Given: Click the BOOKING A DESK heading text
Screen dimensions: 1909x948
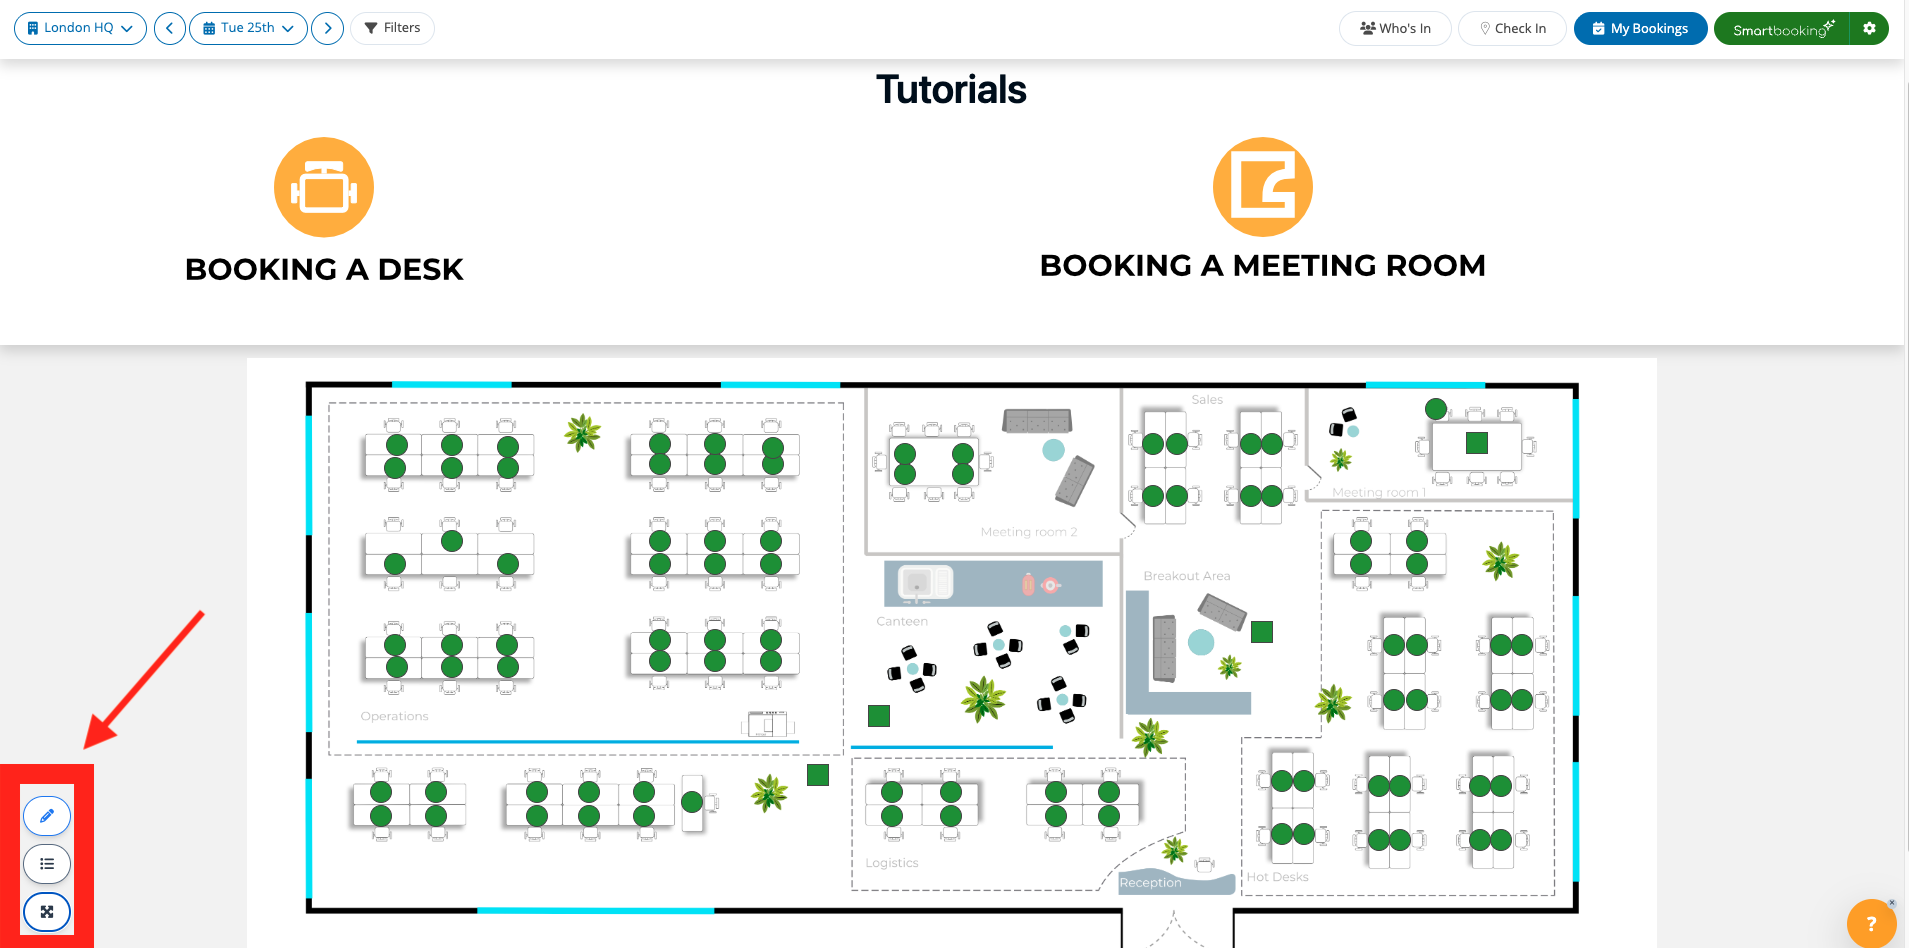Looking at the screenshot, I should pos(324,269).
